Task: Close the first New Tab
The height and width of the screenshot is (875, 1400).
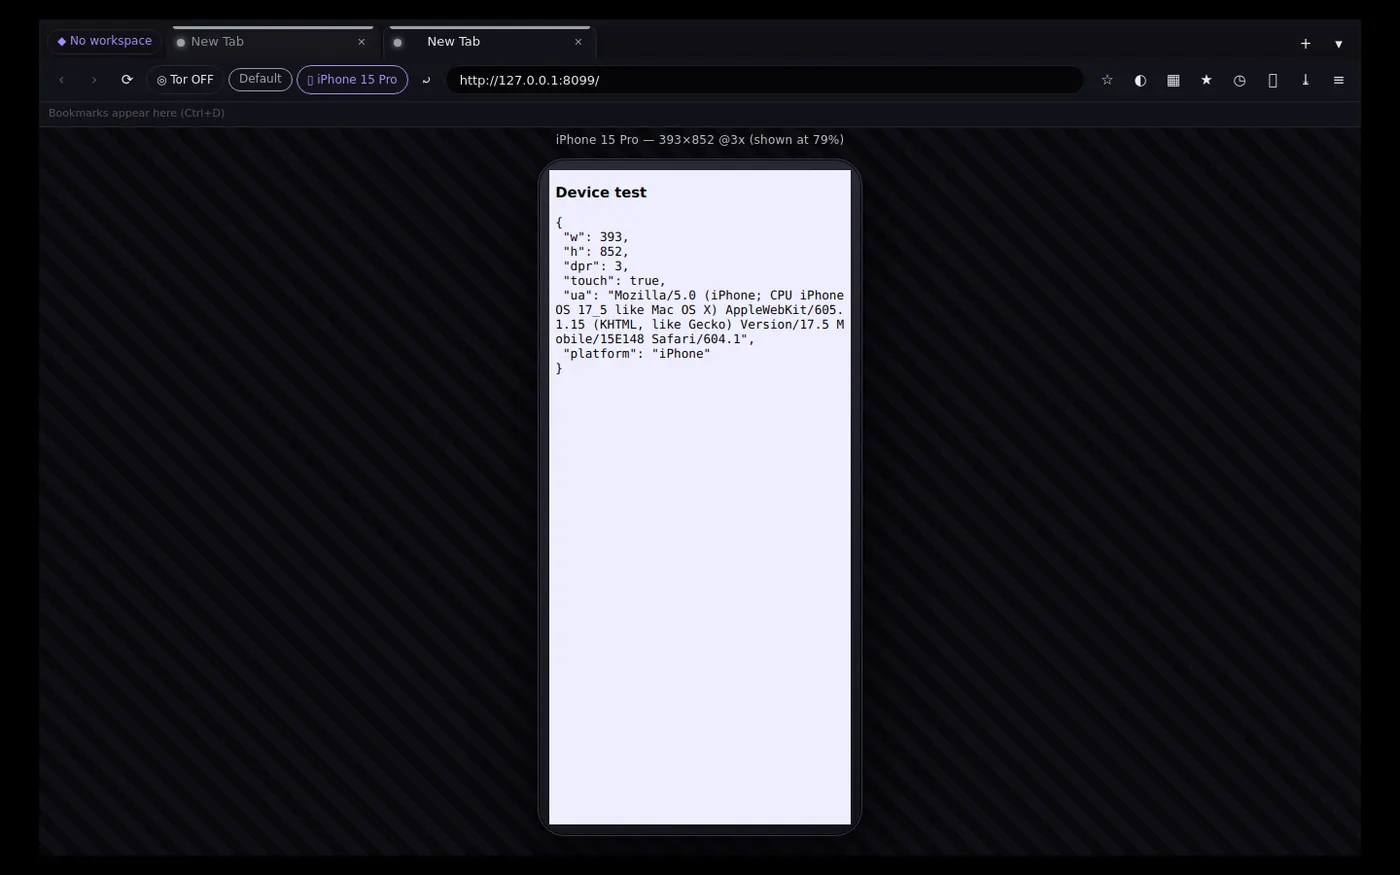Action: tap(362, 42)
